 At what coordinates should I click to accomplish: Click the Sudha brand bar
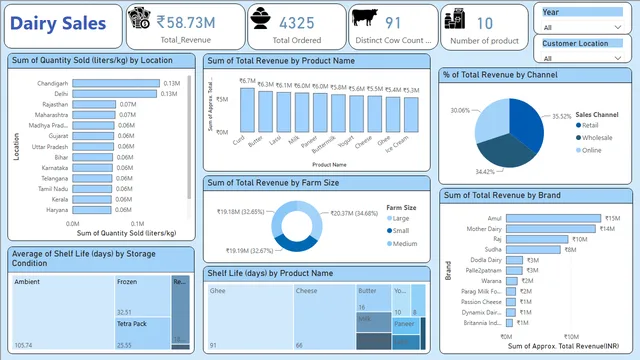(533, 249)
